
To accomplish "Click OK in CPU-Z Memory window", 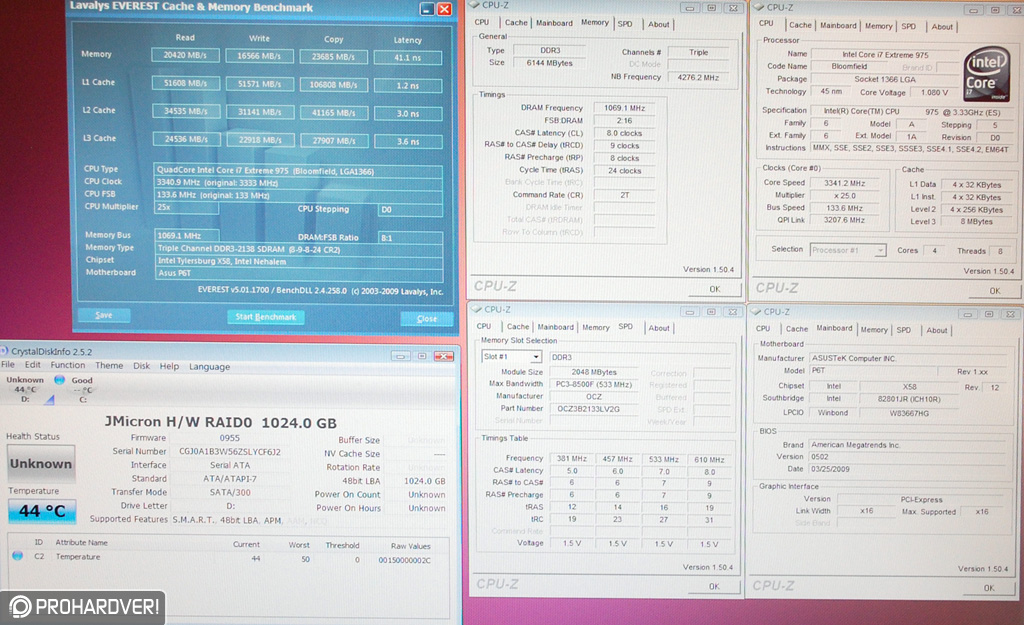I will tap(715, 289).
